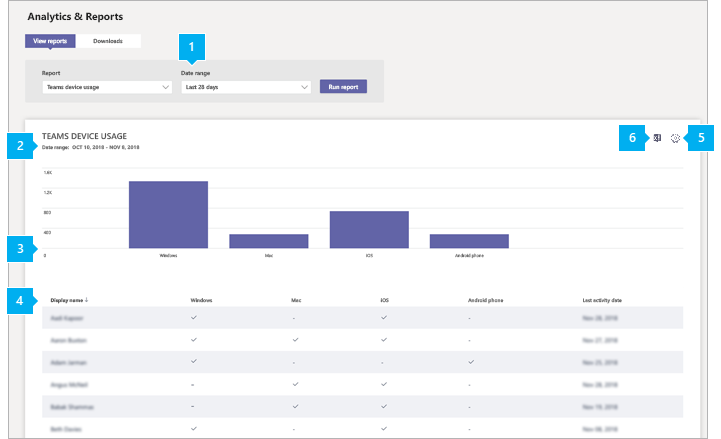
Task: Click the Last activity date column header
Action: point(602,300)
